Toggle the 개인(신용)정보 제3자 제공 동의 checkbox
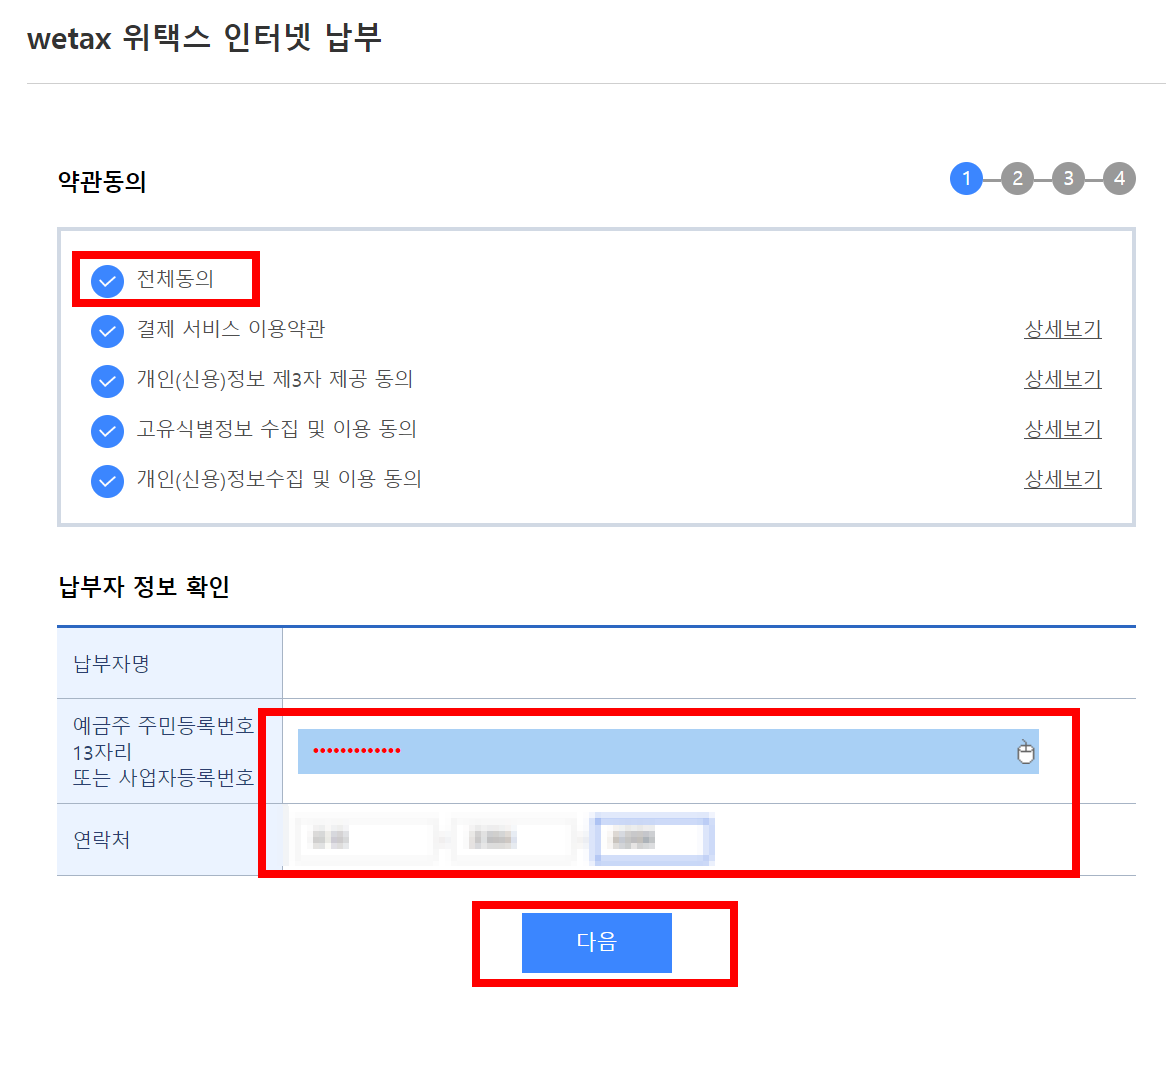 107,381
